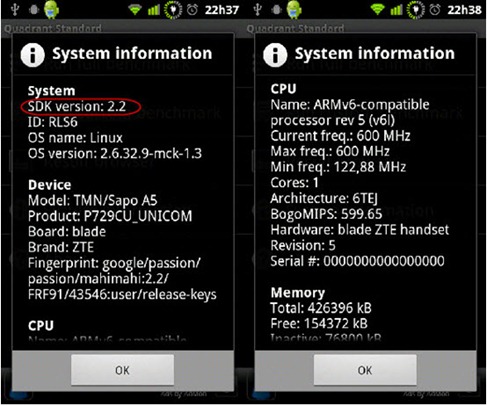
Task: Tap OK in the 22h37 screen dialog
Action: click(122, 370)
